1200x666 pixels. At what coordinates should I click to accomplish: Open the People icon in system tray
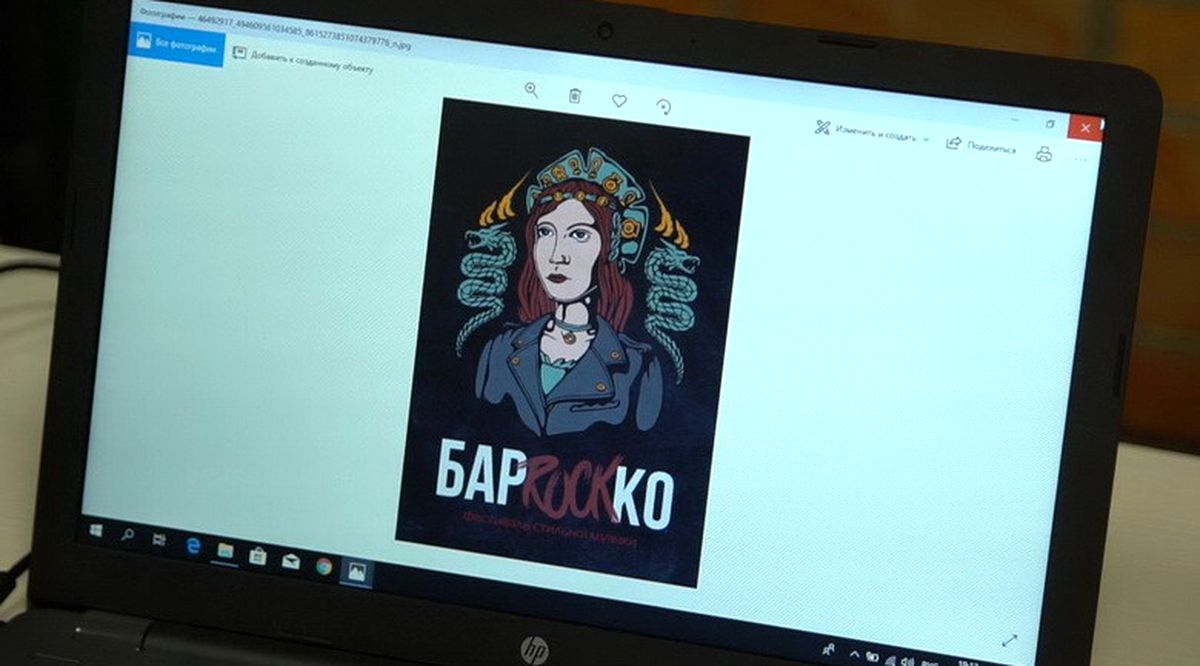(829, 649)
